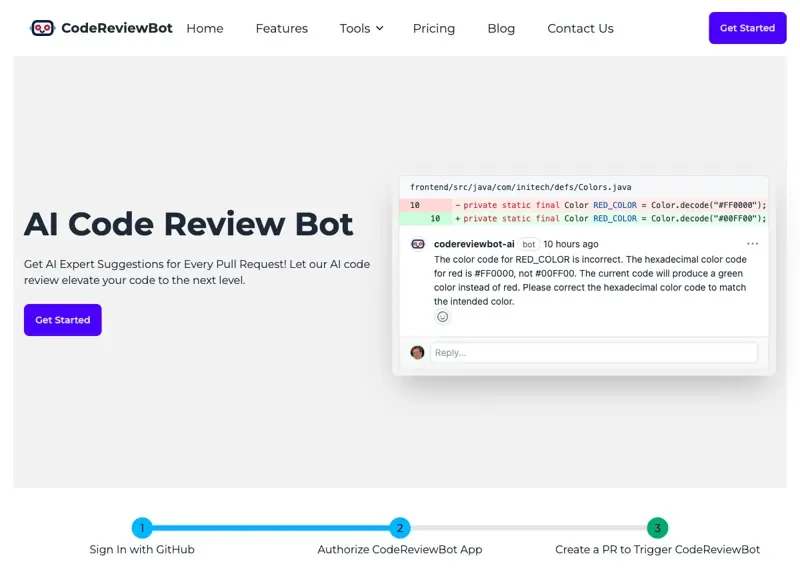Expand the Tools dropdown menu
Image resolution: width=800 pixels, height=576 pixels.
[361, 29]
